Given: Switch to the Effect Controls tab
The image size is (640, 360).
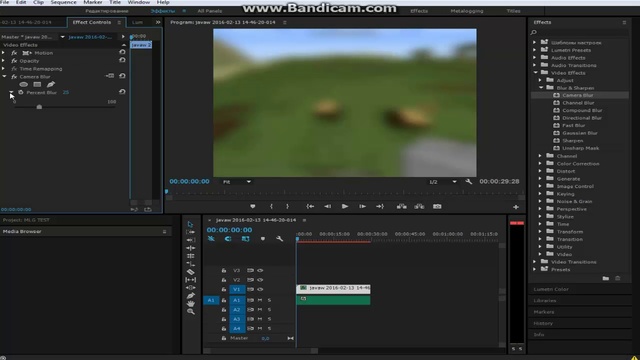Looking at the screenshot, I should pos(92,22).
